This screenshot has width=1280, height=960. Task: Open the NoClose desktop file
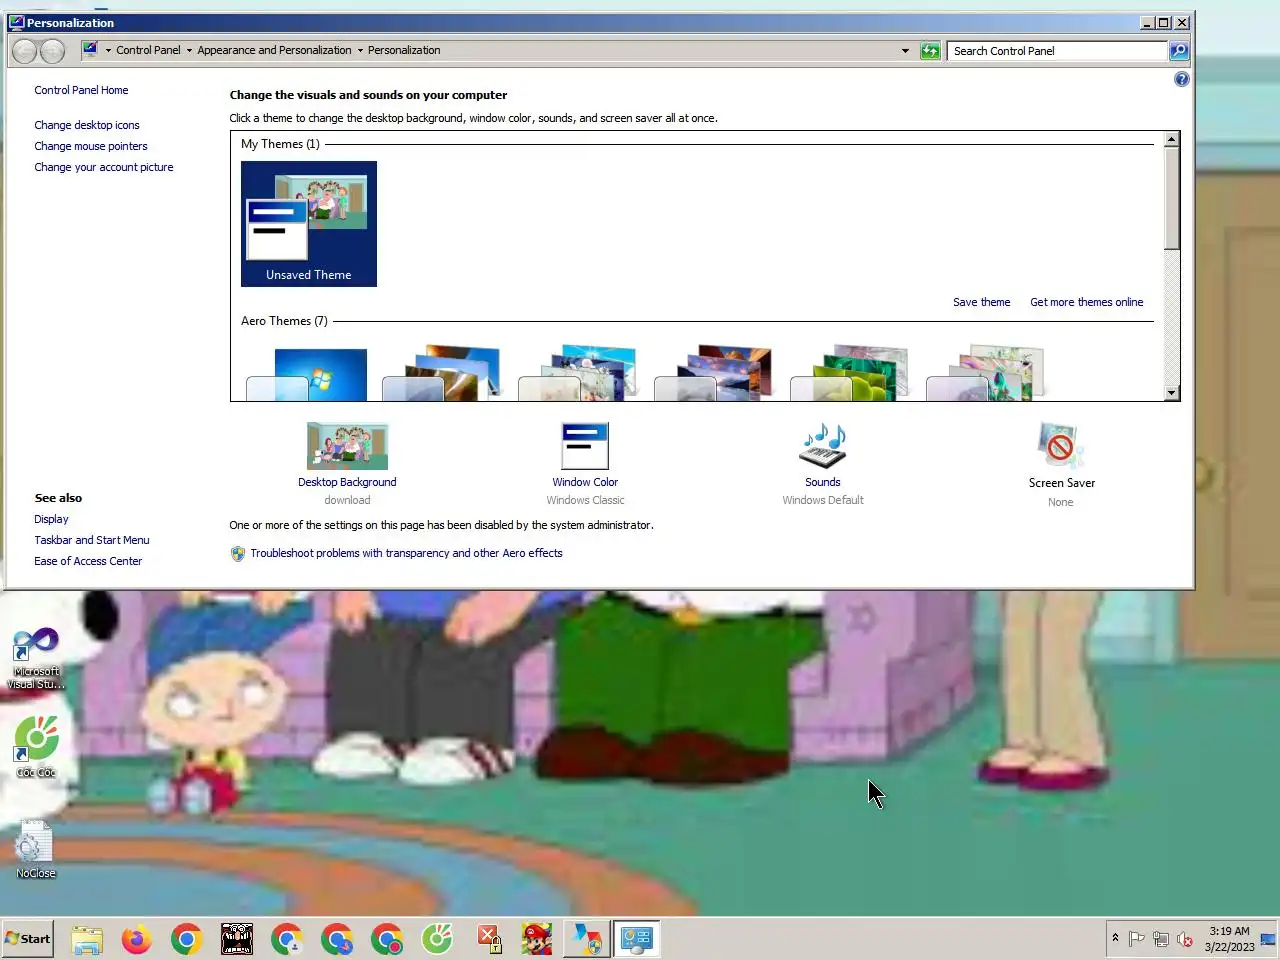(36, 849)
